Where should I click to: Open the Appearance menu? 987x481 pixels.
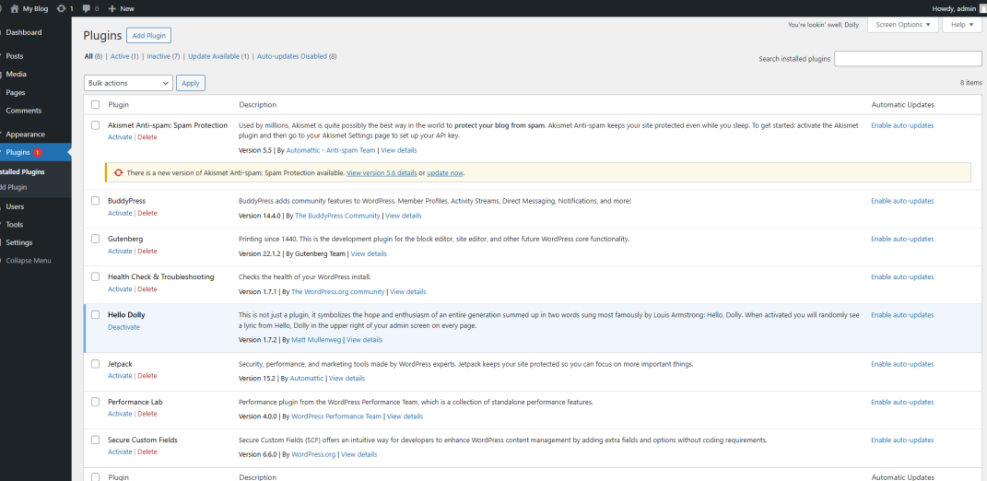click(25, 134)
